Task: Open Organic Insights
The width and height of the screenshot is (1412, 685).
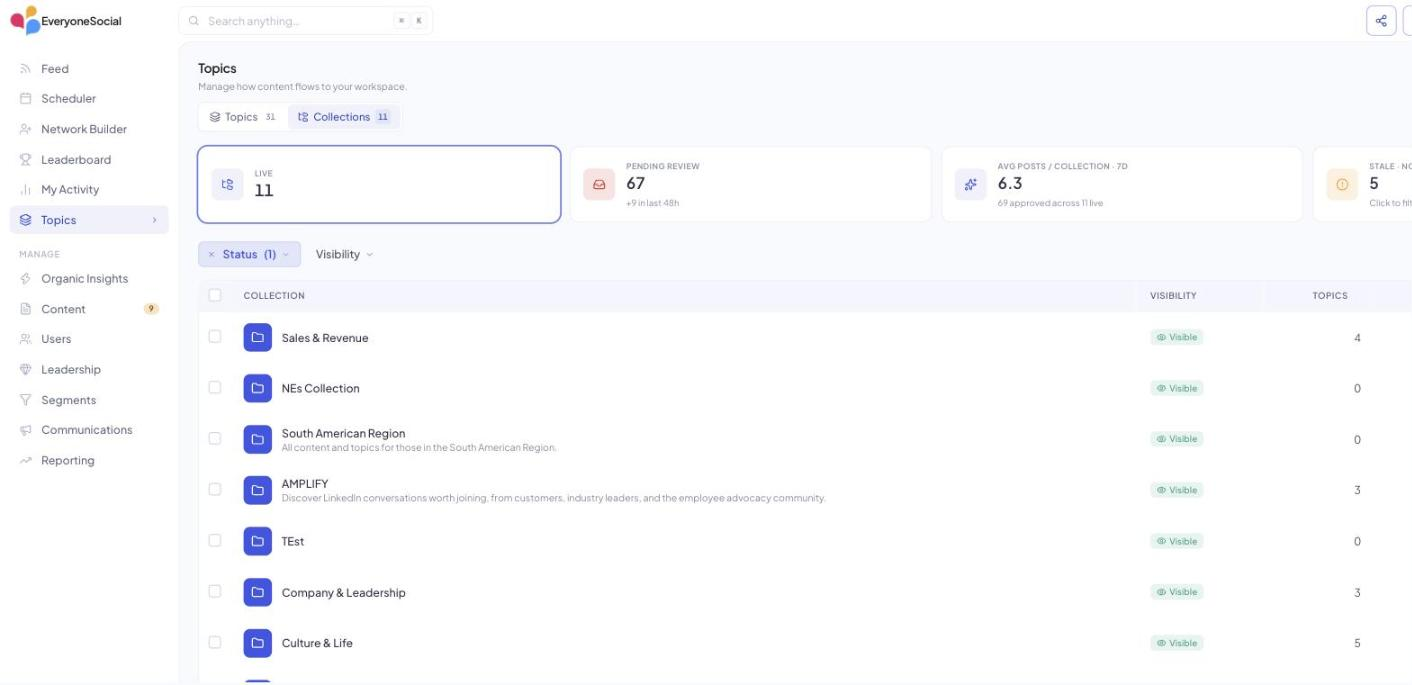Action: (85, 279)
